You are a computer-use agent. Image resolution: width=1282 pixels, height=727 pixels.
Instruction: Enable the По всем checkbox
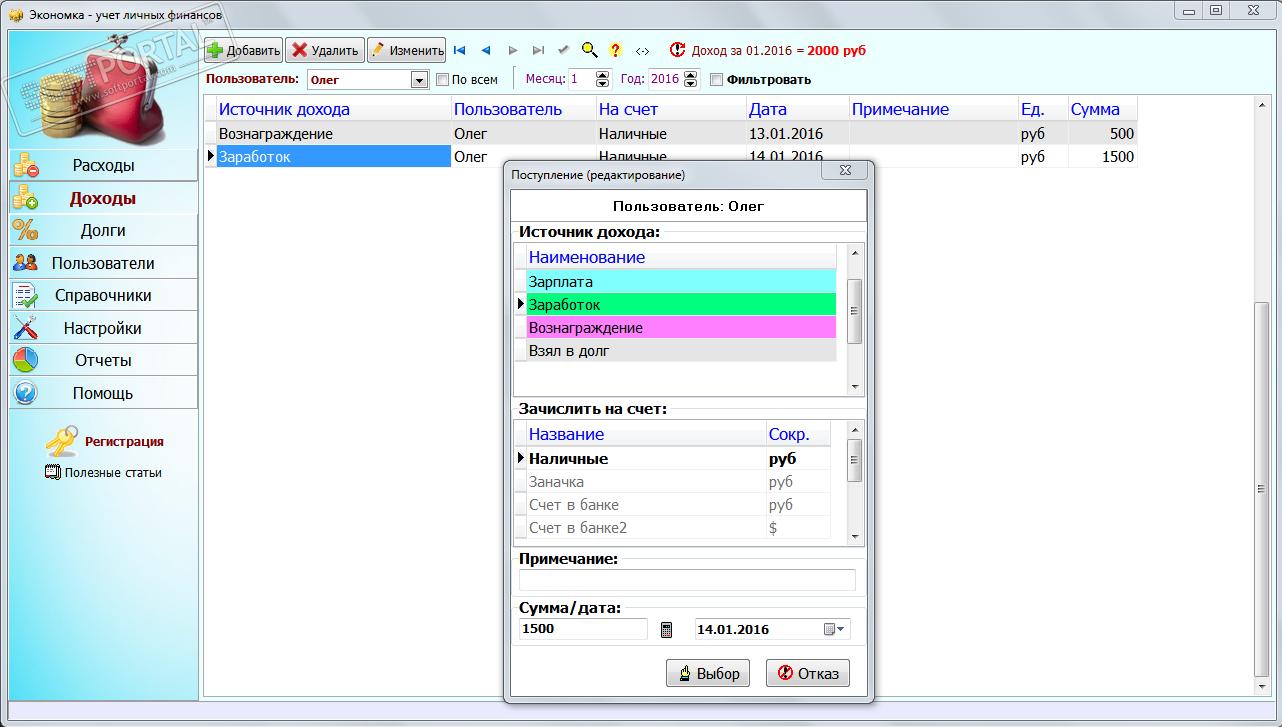(443, 80)
